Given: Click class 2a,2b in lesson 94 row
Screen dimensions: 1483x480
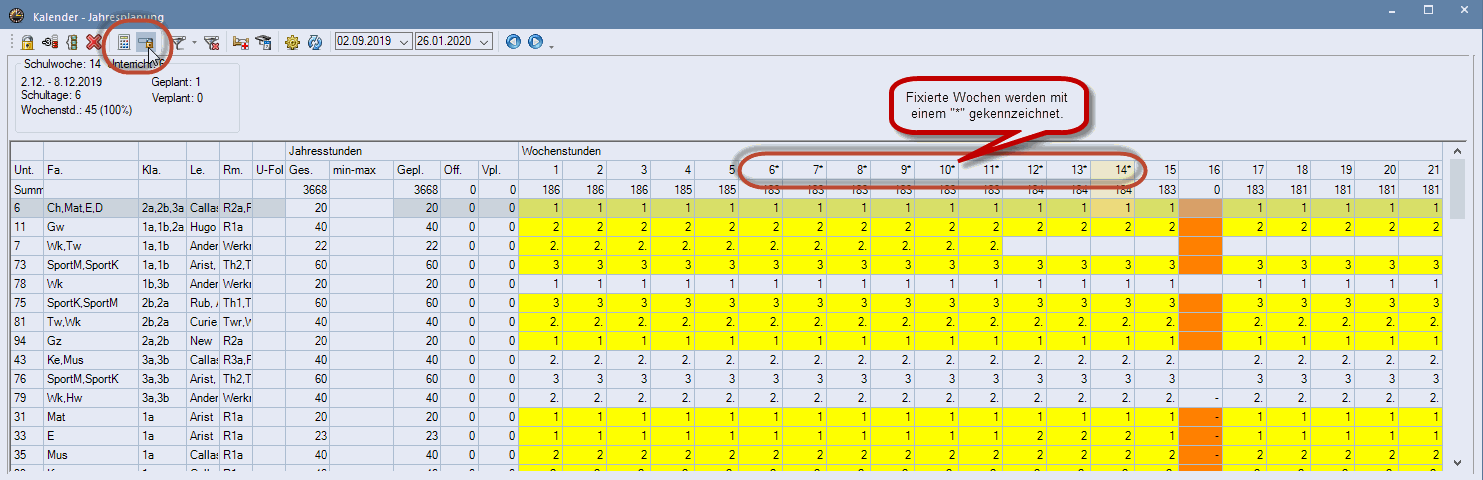Looking at the screenshot, I should pos(162,340).
